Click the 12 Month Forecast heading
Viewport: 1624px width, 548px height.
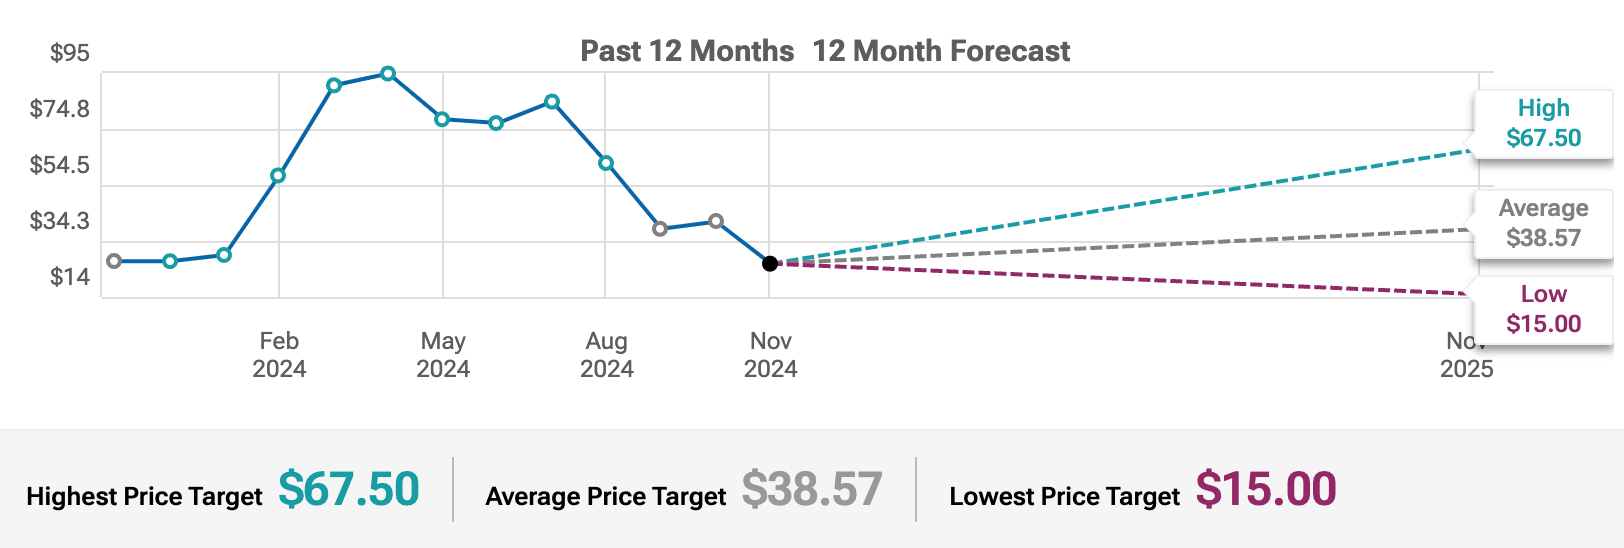click(x=941, y=51)
